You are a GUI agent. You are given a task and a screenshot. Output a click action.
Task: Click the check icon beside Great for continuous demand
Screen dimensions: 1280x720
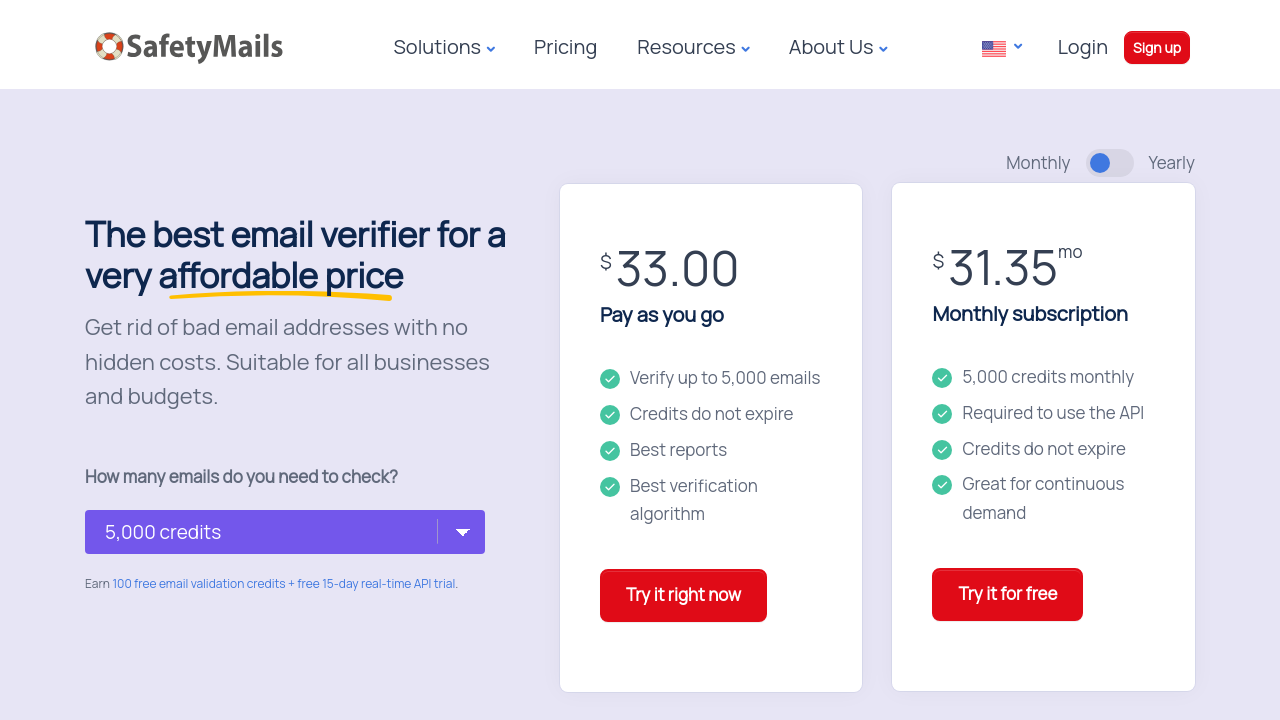[942, 485]
